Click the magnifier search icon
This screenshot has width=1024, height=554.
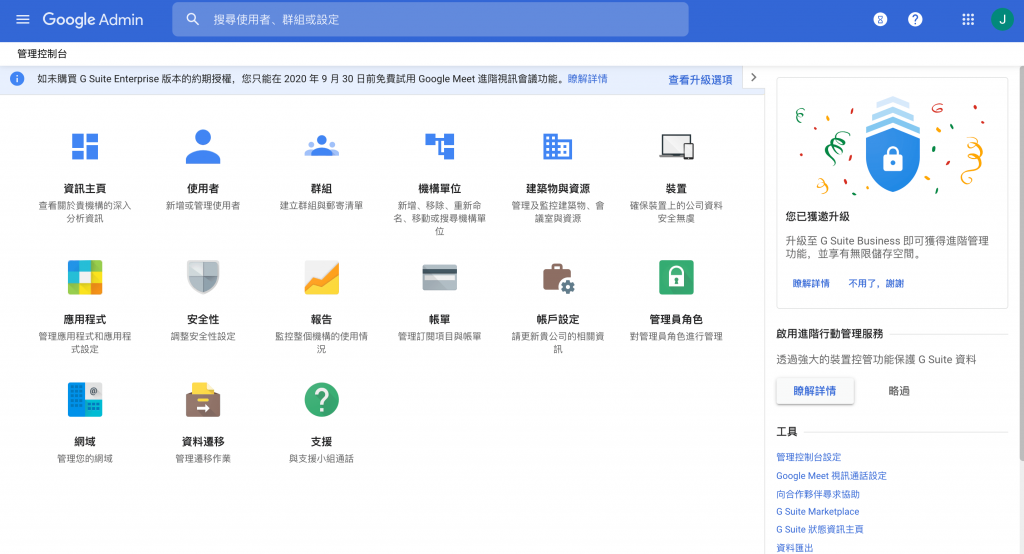coord(192,20)
